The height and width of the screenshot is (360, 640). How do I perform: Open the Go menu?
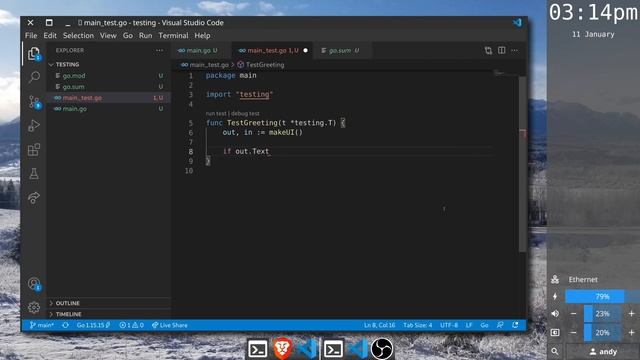pyautogui.click(x=128, y=36)
